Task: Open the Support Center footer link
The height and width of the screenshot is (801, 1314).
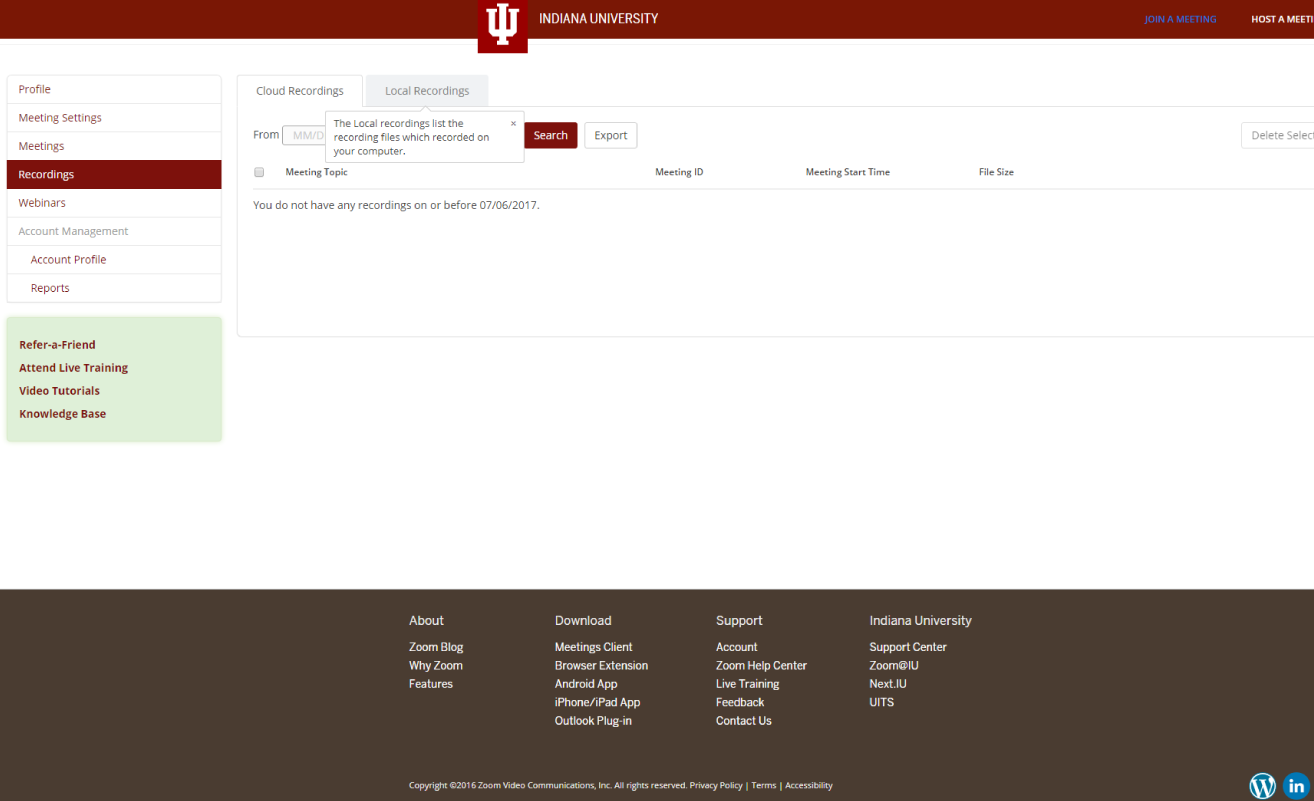Action: 908,647
